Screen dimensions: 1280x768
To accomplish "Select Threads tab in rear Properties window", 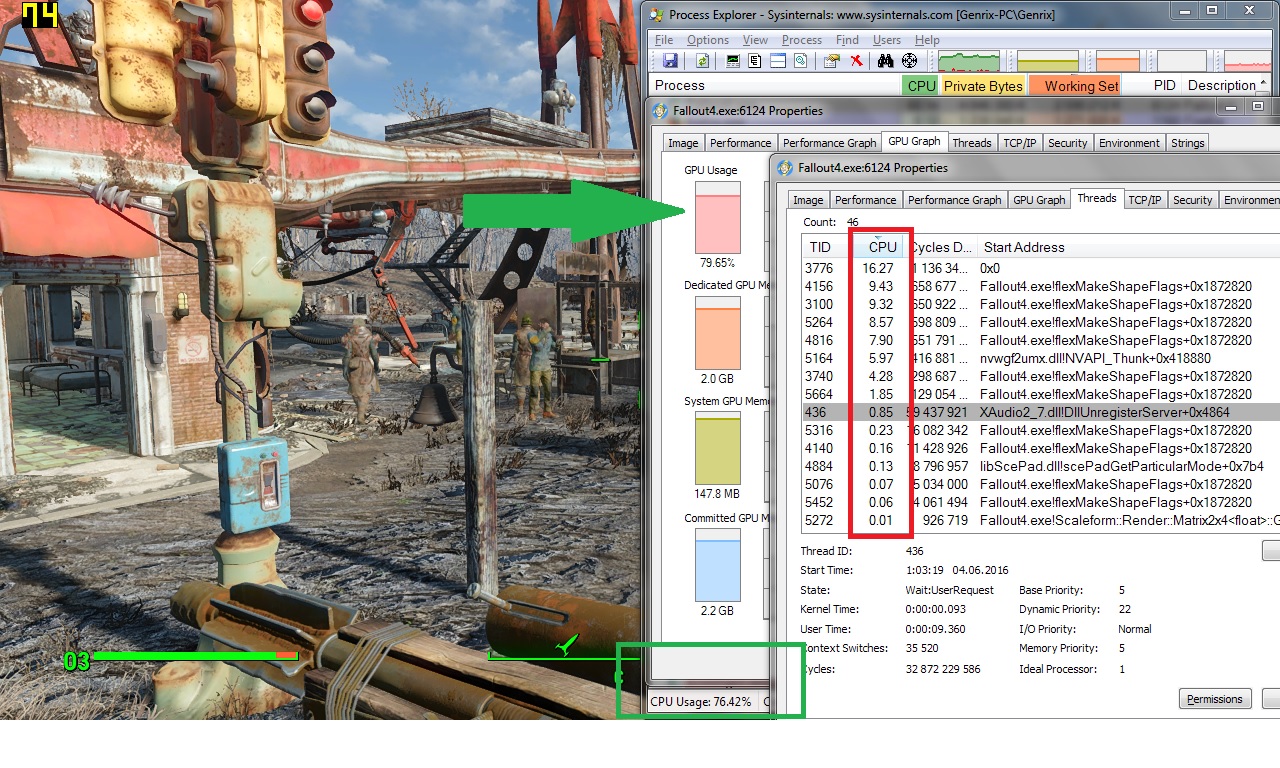I will [972, 143].
